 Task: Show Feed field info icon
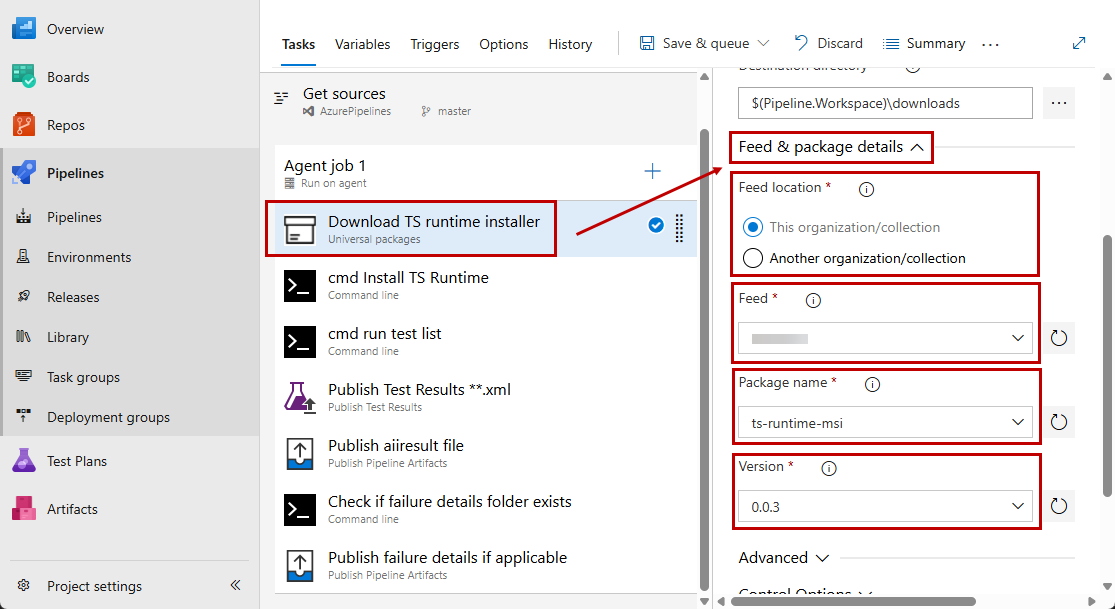click(x=813, y=301)
